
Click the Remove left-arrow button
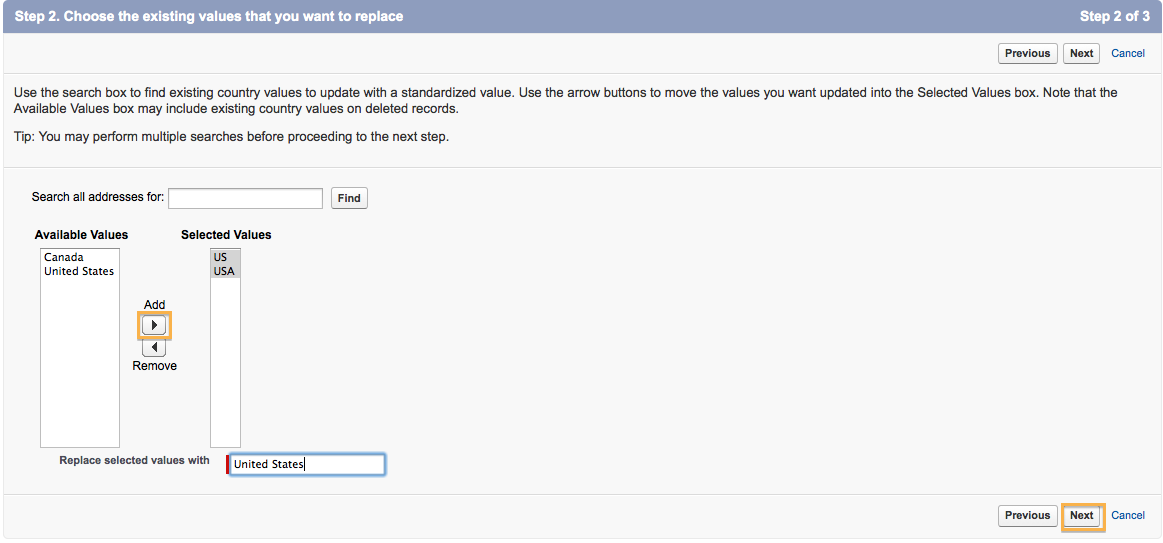point(154,347)
